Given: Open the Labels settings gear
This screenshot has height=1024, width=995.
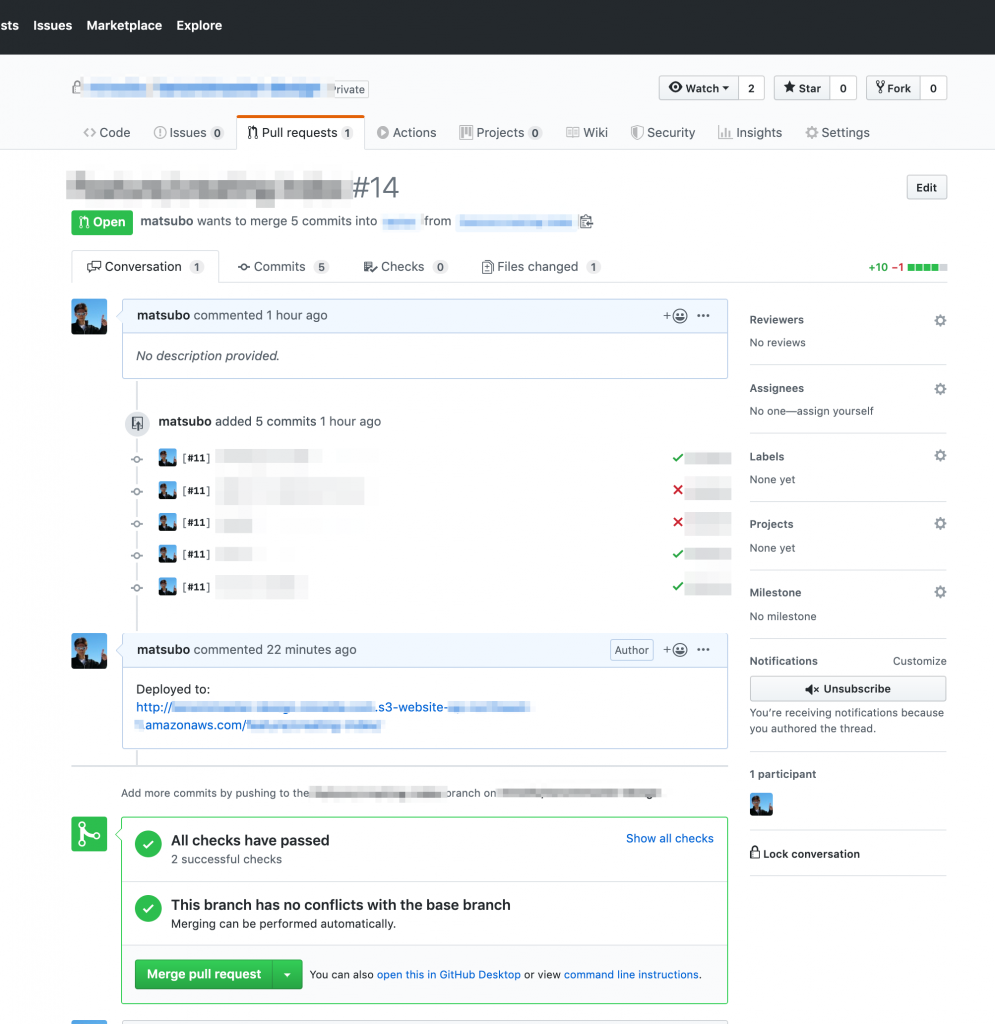Looking at the screenshot, I should [939, 456].
